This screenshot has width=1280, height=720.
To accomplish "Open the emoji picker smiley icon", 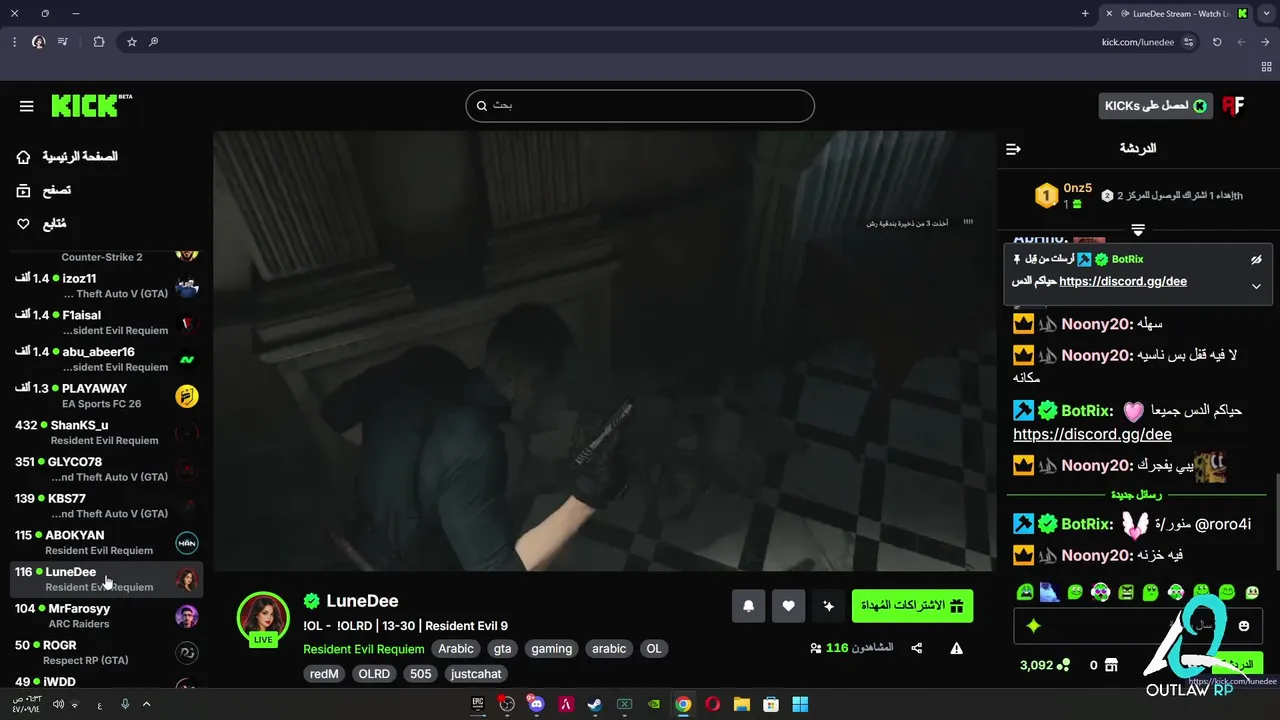I will [x=1244, y=626].
